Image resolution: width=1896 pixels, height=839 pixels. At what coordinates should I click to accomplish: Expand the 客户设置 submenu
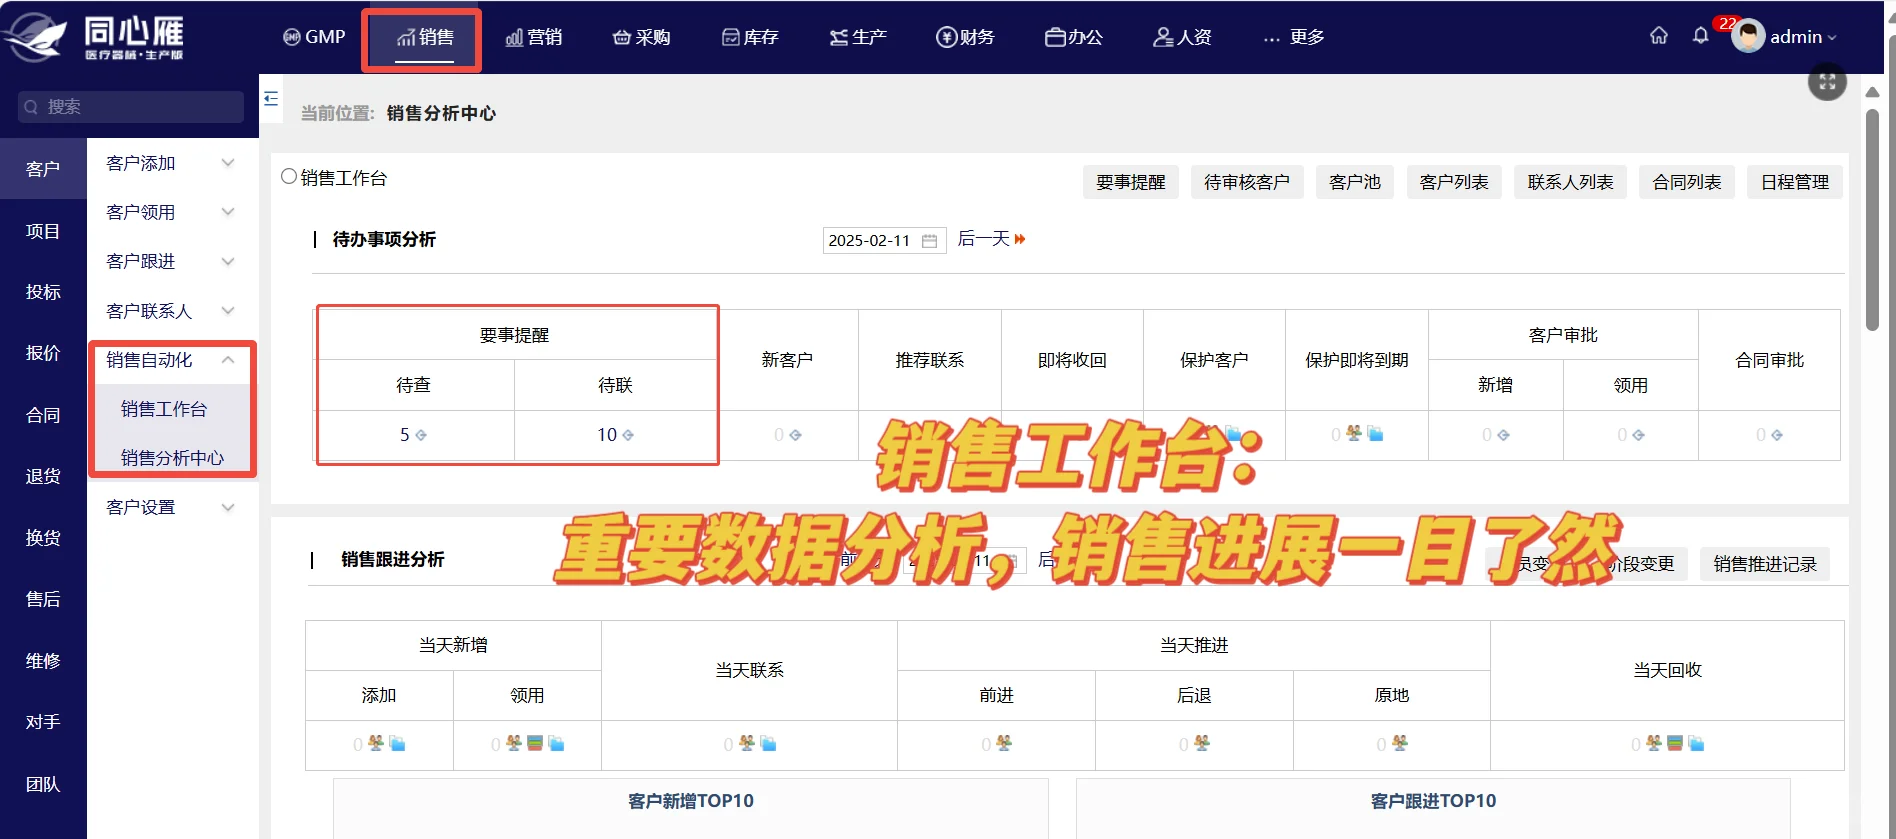(228, 507)
